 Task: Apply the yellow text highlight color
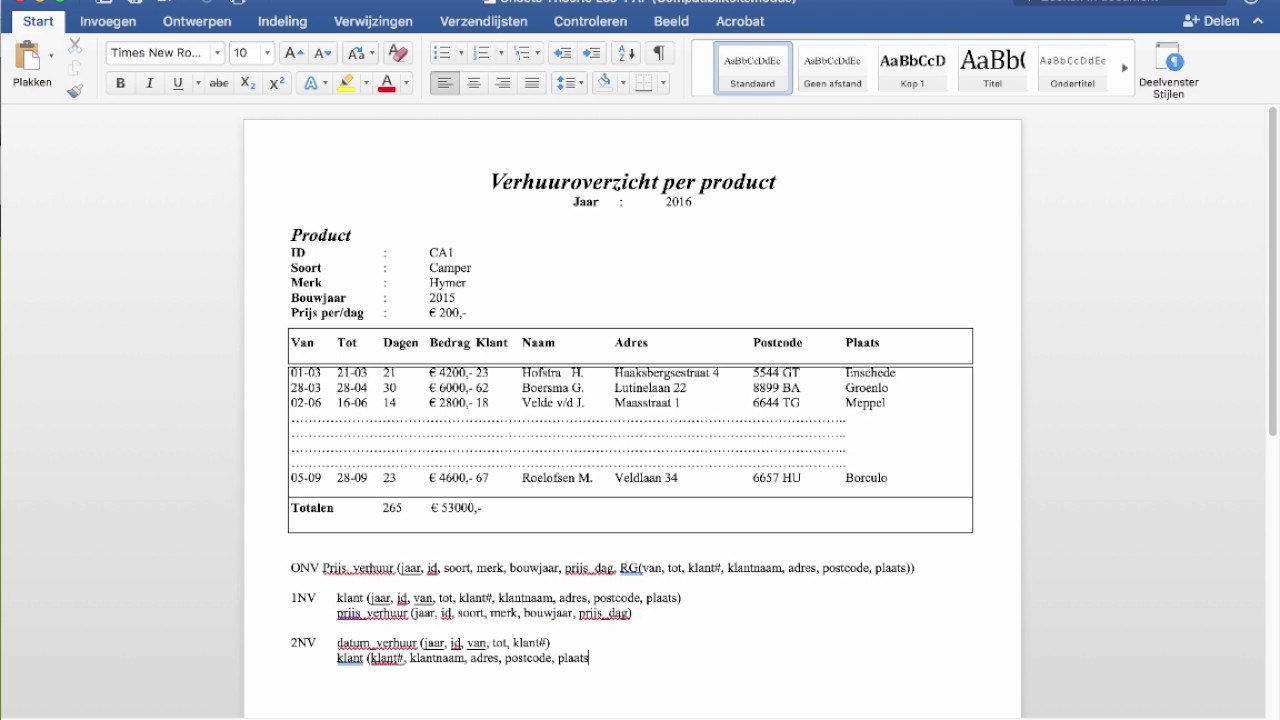[x=346, y=83]
